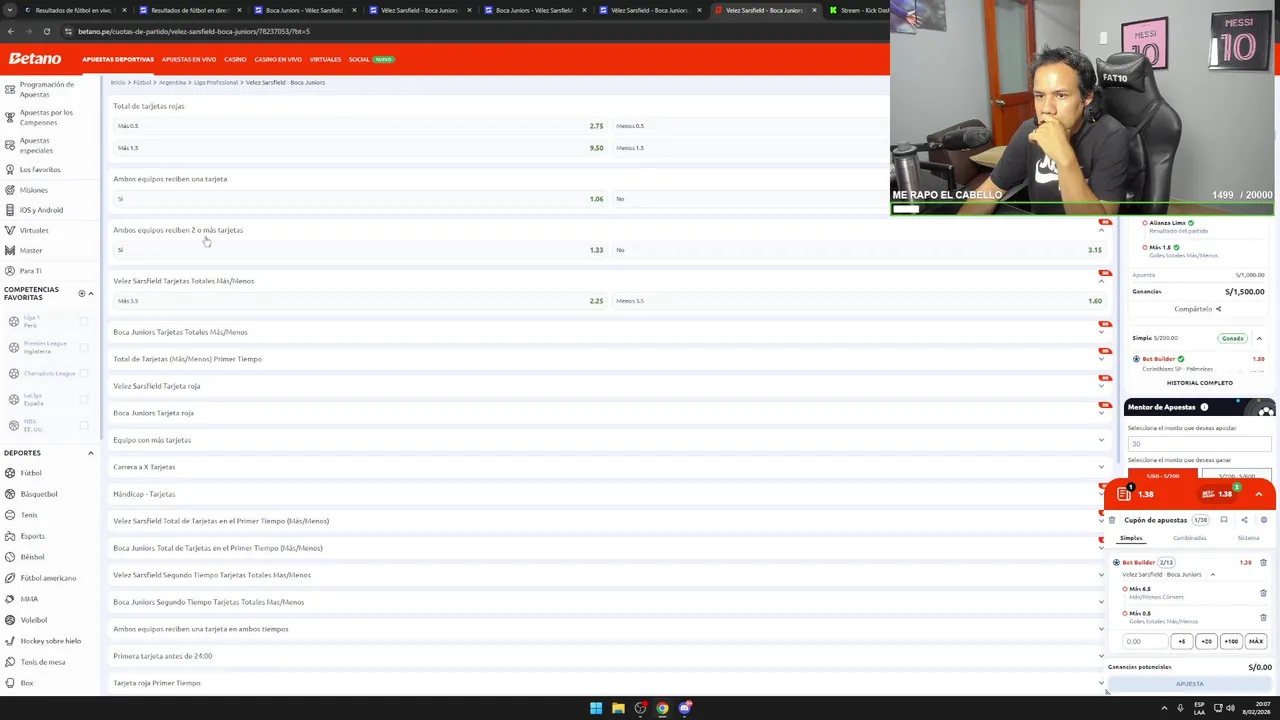Open the Esports controller icon
Screen dimensions: 1280x720
(10, 536)
